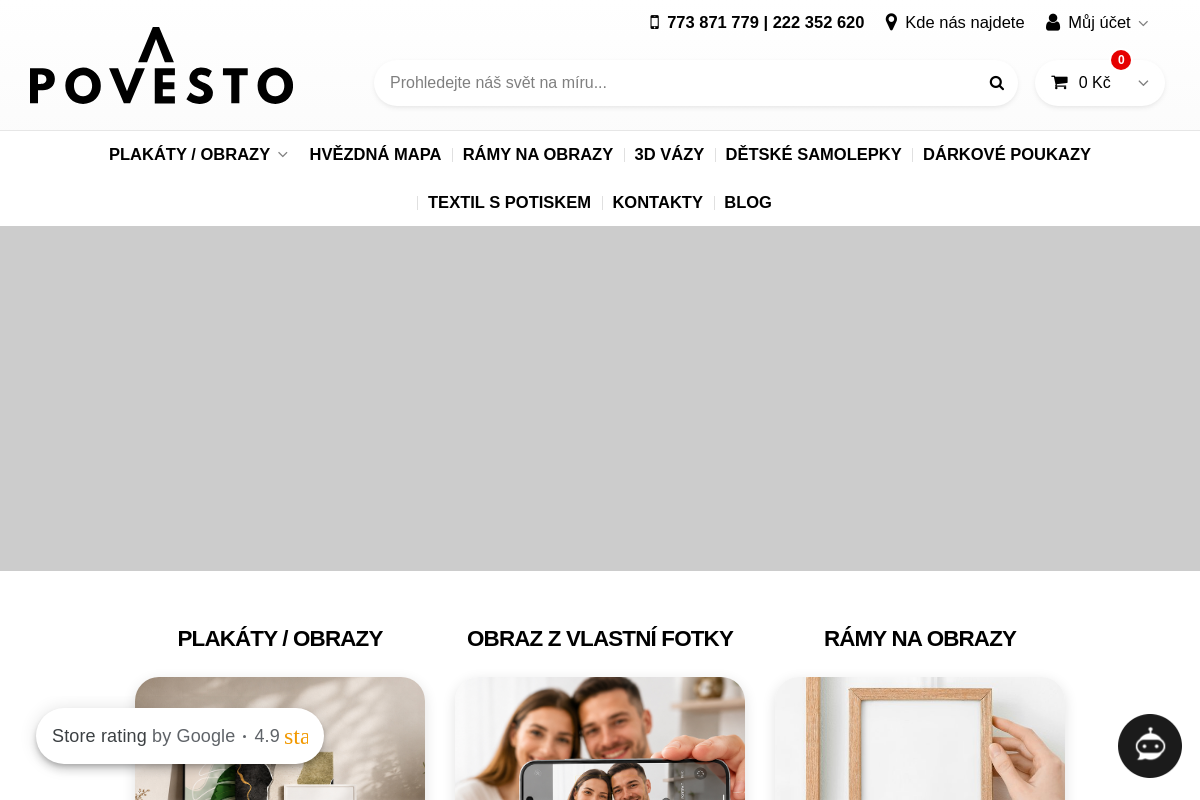
Task: Expand the Můj účet dropdown arrow
Action: tap(1143, 23)
